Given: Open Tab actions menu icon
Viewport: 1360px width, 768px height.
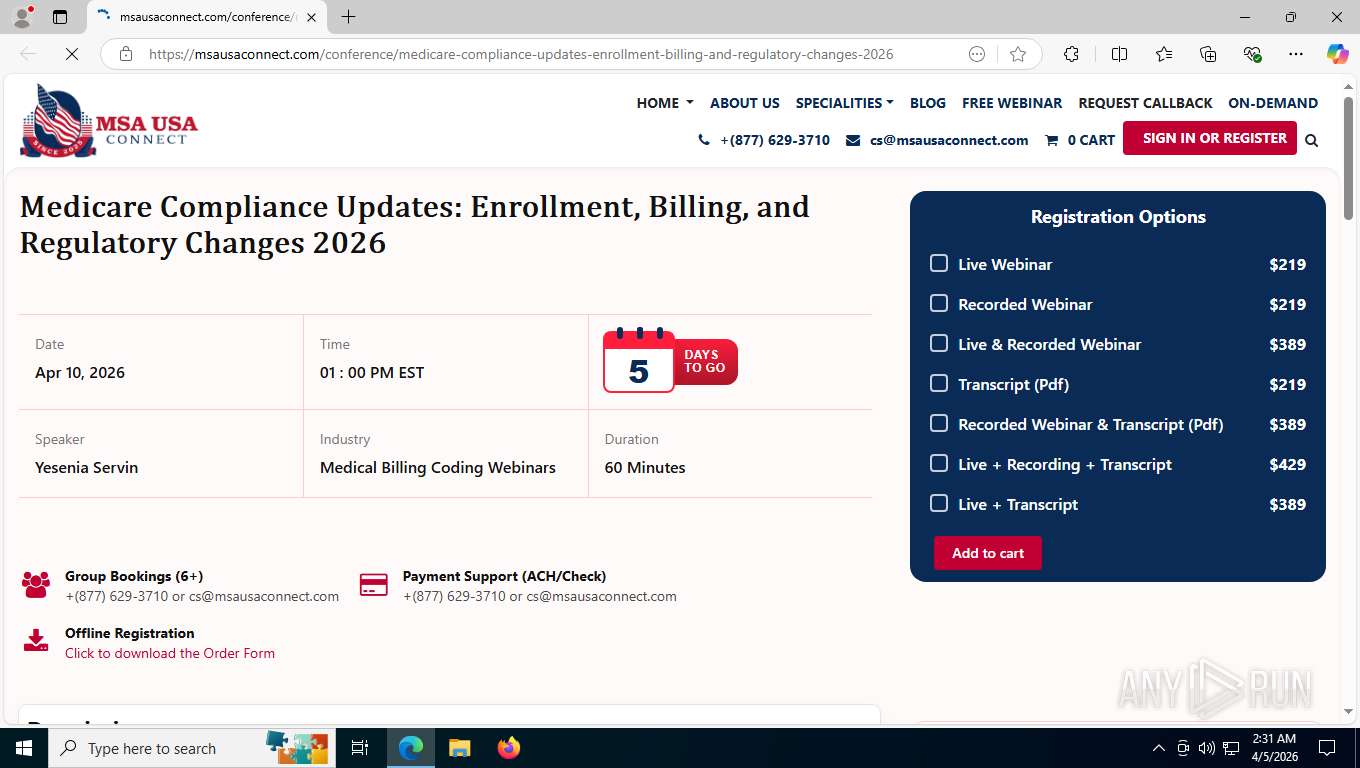Looking at the screenshot, I should pos(60,17).
